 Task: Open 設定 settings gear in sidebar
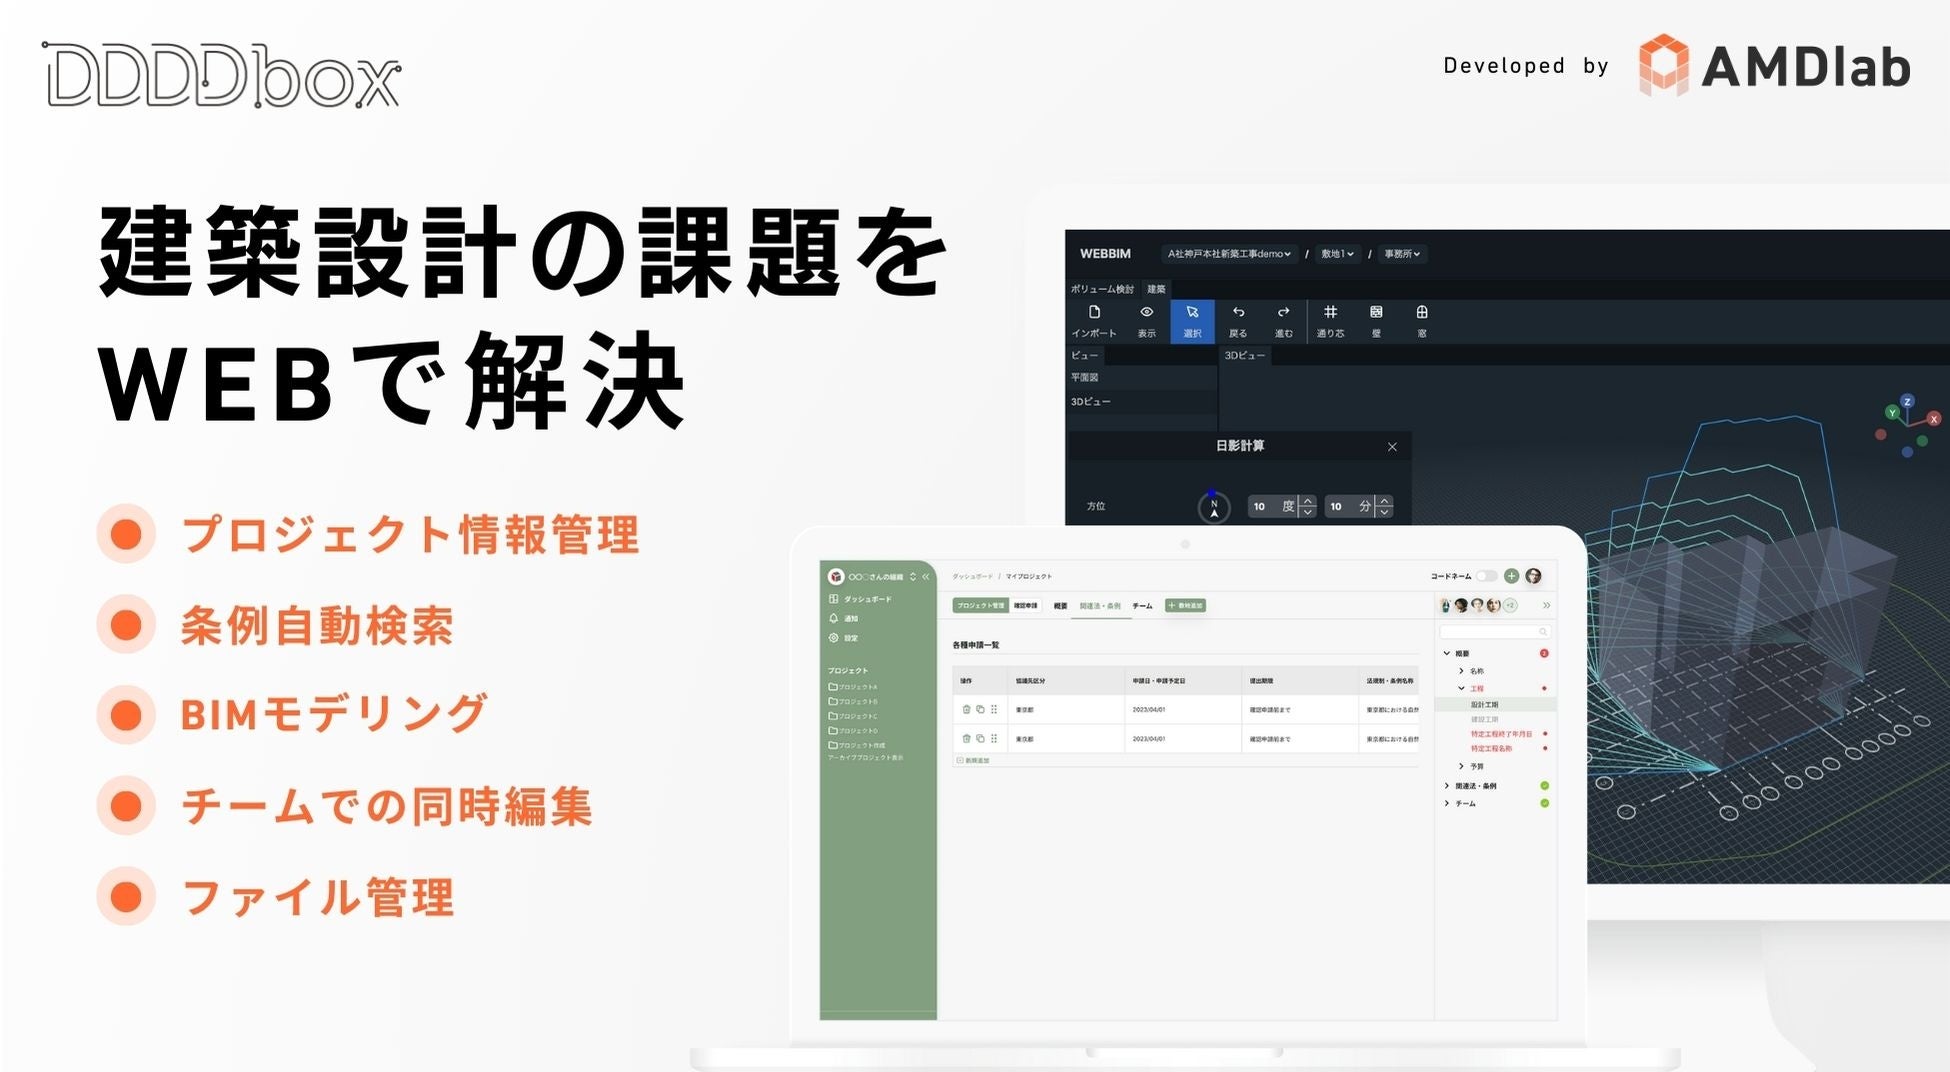click(x=843, y=638)
